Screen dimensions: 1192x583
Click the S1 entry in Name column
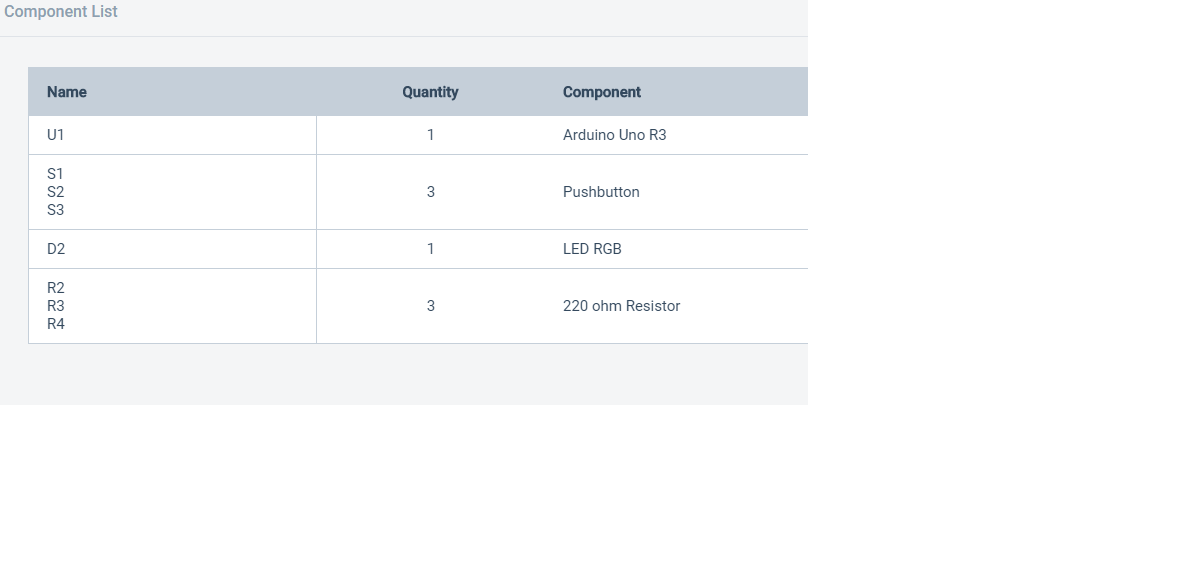pos(56,174)
